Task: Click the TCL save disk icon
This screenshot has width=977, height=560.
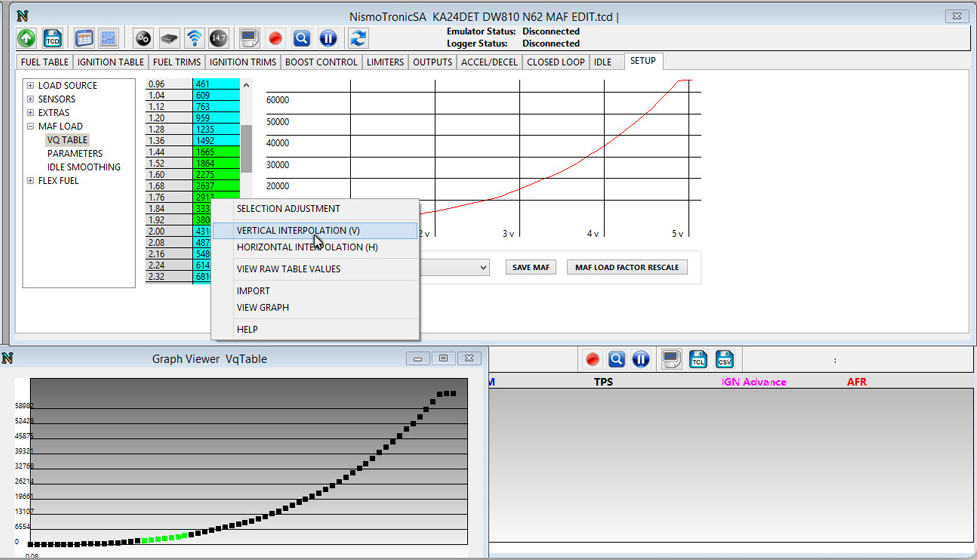Action: pyautogui.click(x=698, y=359)
